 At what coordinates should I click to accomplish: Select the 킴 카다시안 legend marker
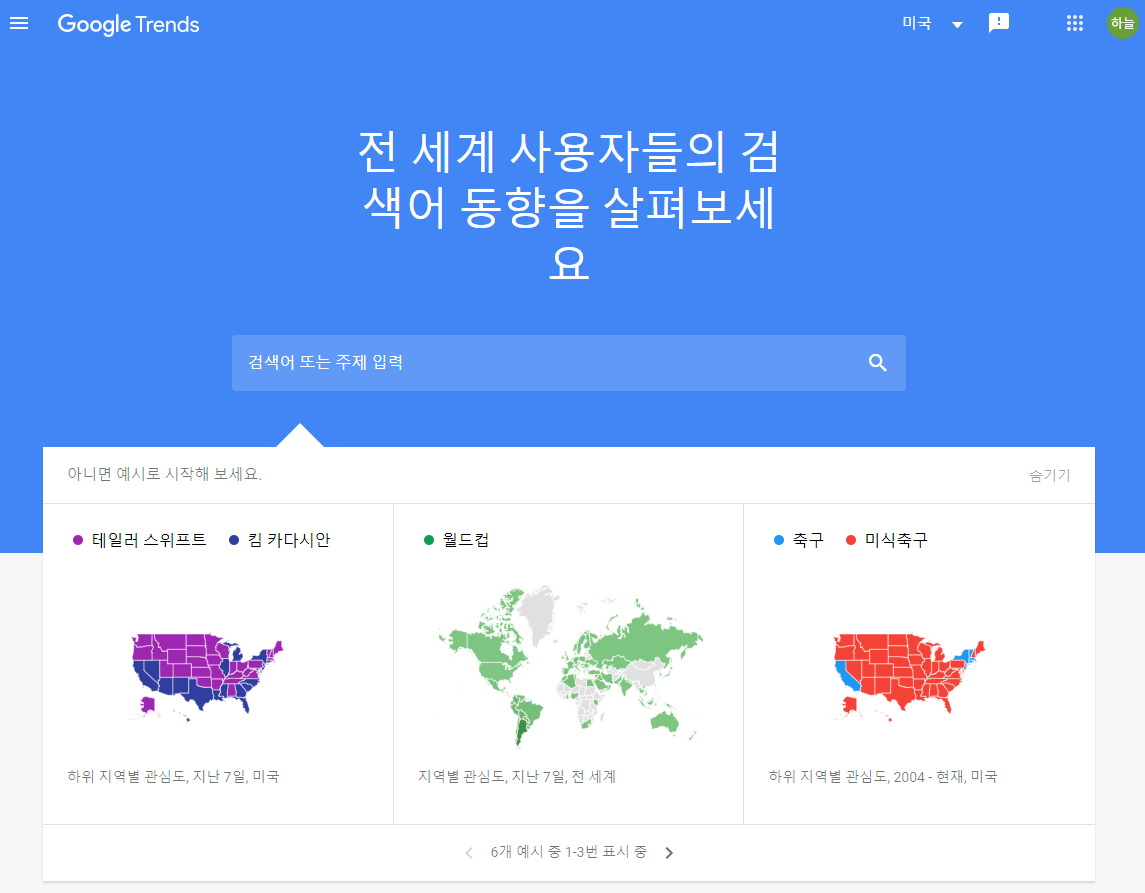point(233,539)
